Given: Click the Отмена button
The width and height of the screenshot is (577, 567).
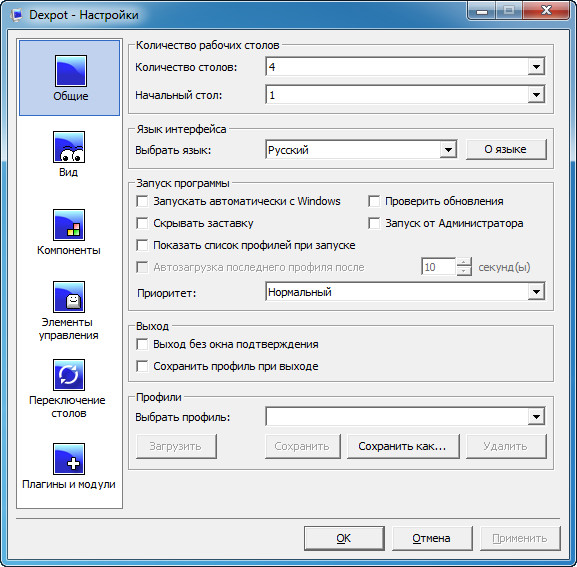Looking at the screenshot, I should (432, 538).
